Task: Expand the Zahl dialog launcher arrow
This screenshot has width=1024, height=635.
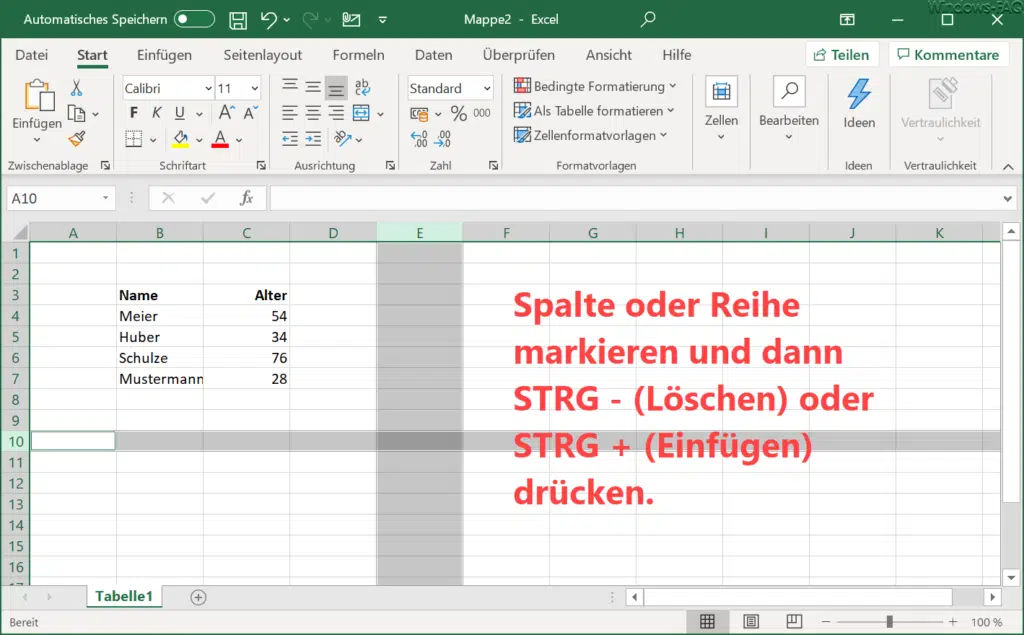Action: click(x=494, y=164)
